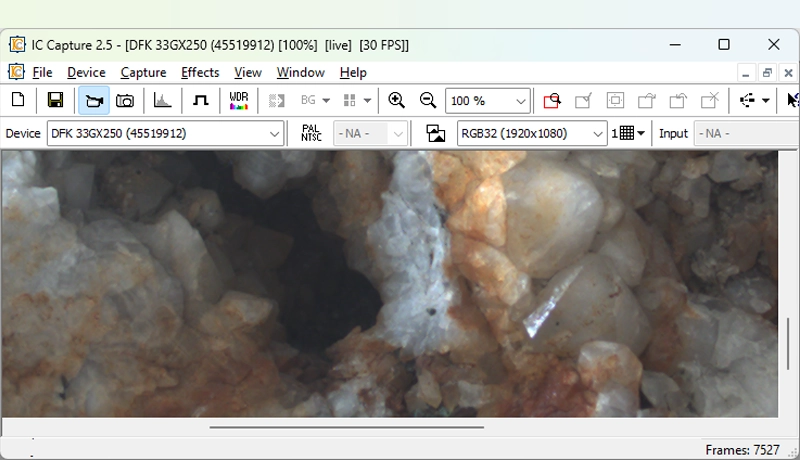
Task: Expand the grid binning dropdown arrow
Action: (x=641, y=134)
